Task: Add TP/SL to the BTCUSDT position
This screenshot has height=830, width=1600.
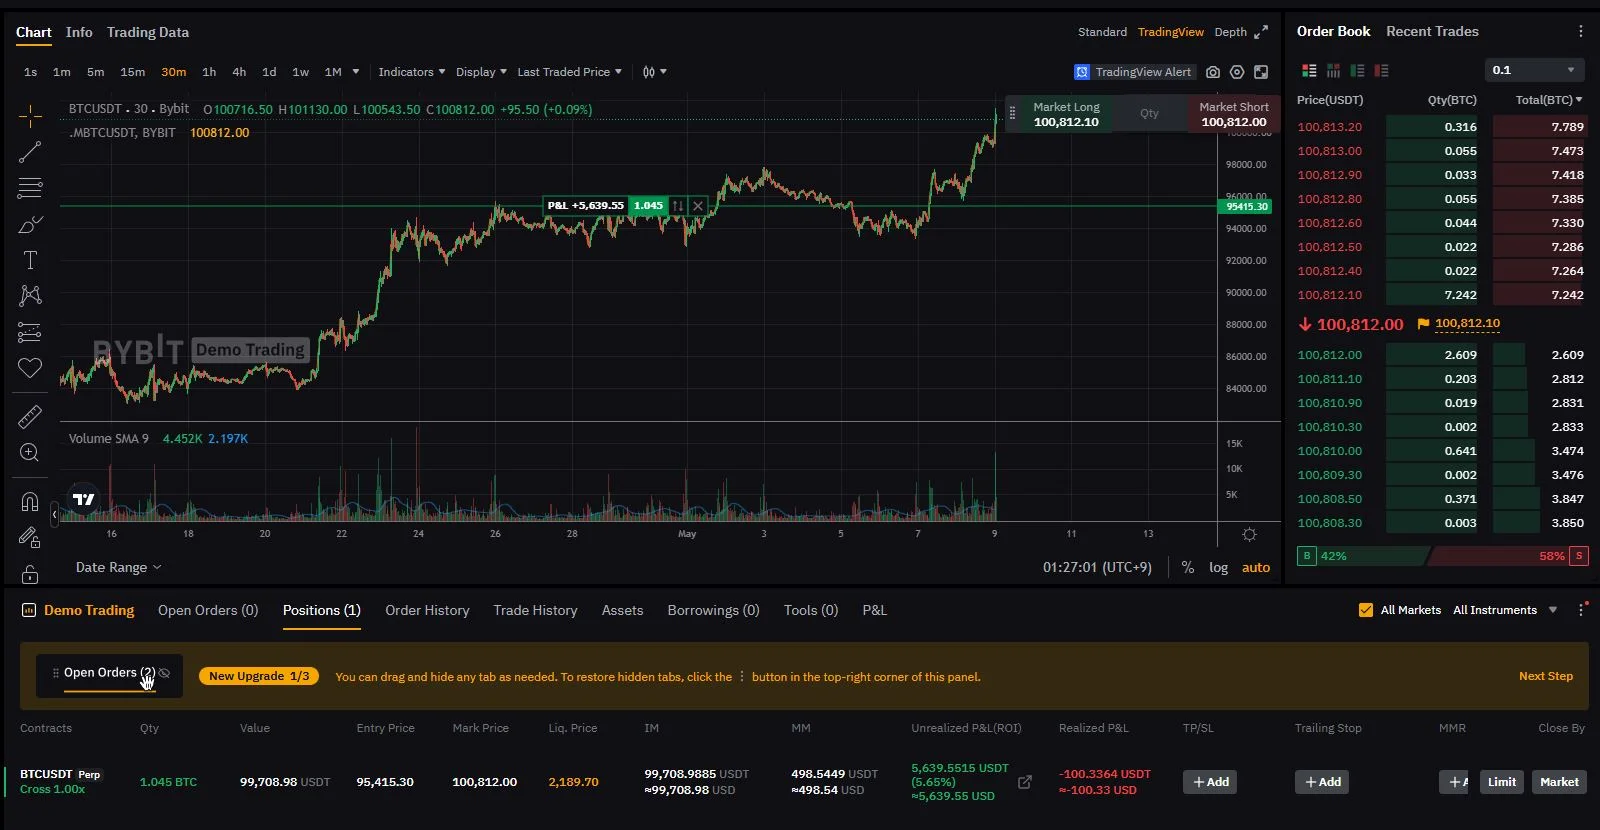Action: tap(1210, 782)
